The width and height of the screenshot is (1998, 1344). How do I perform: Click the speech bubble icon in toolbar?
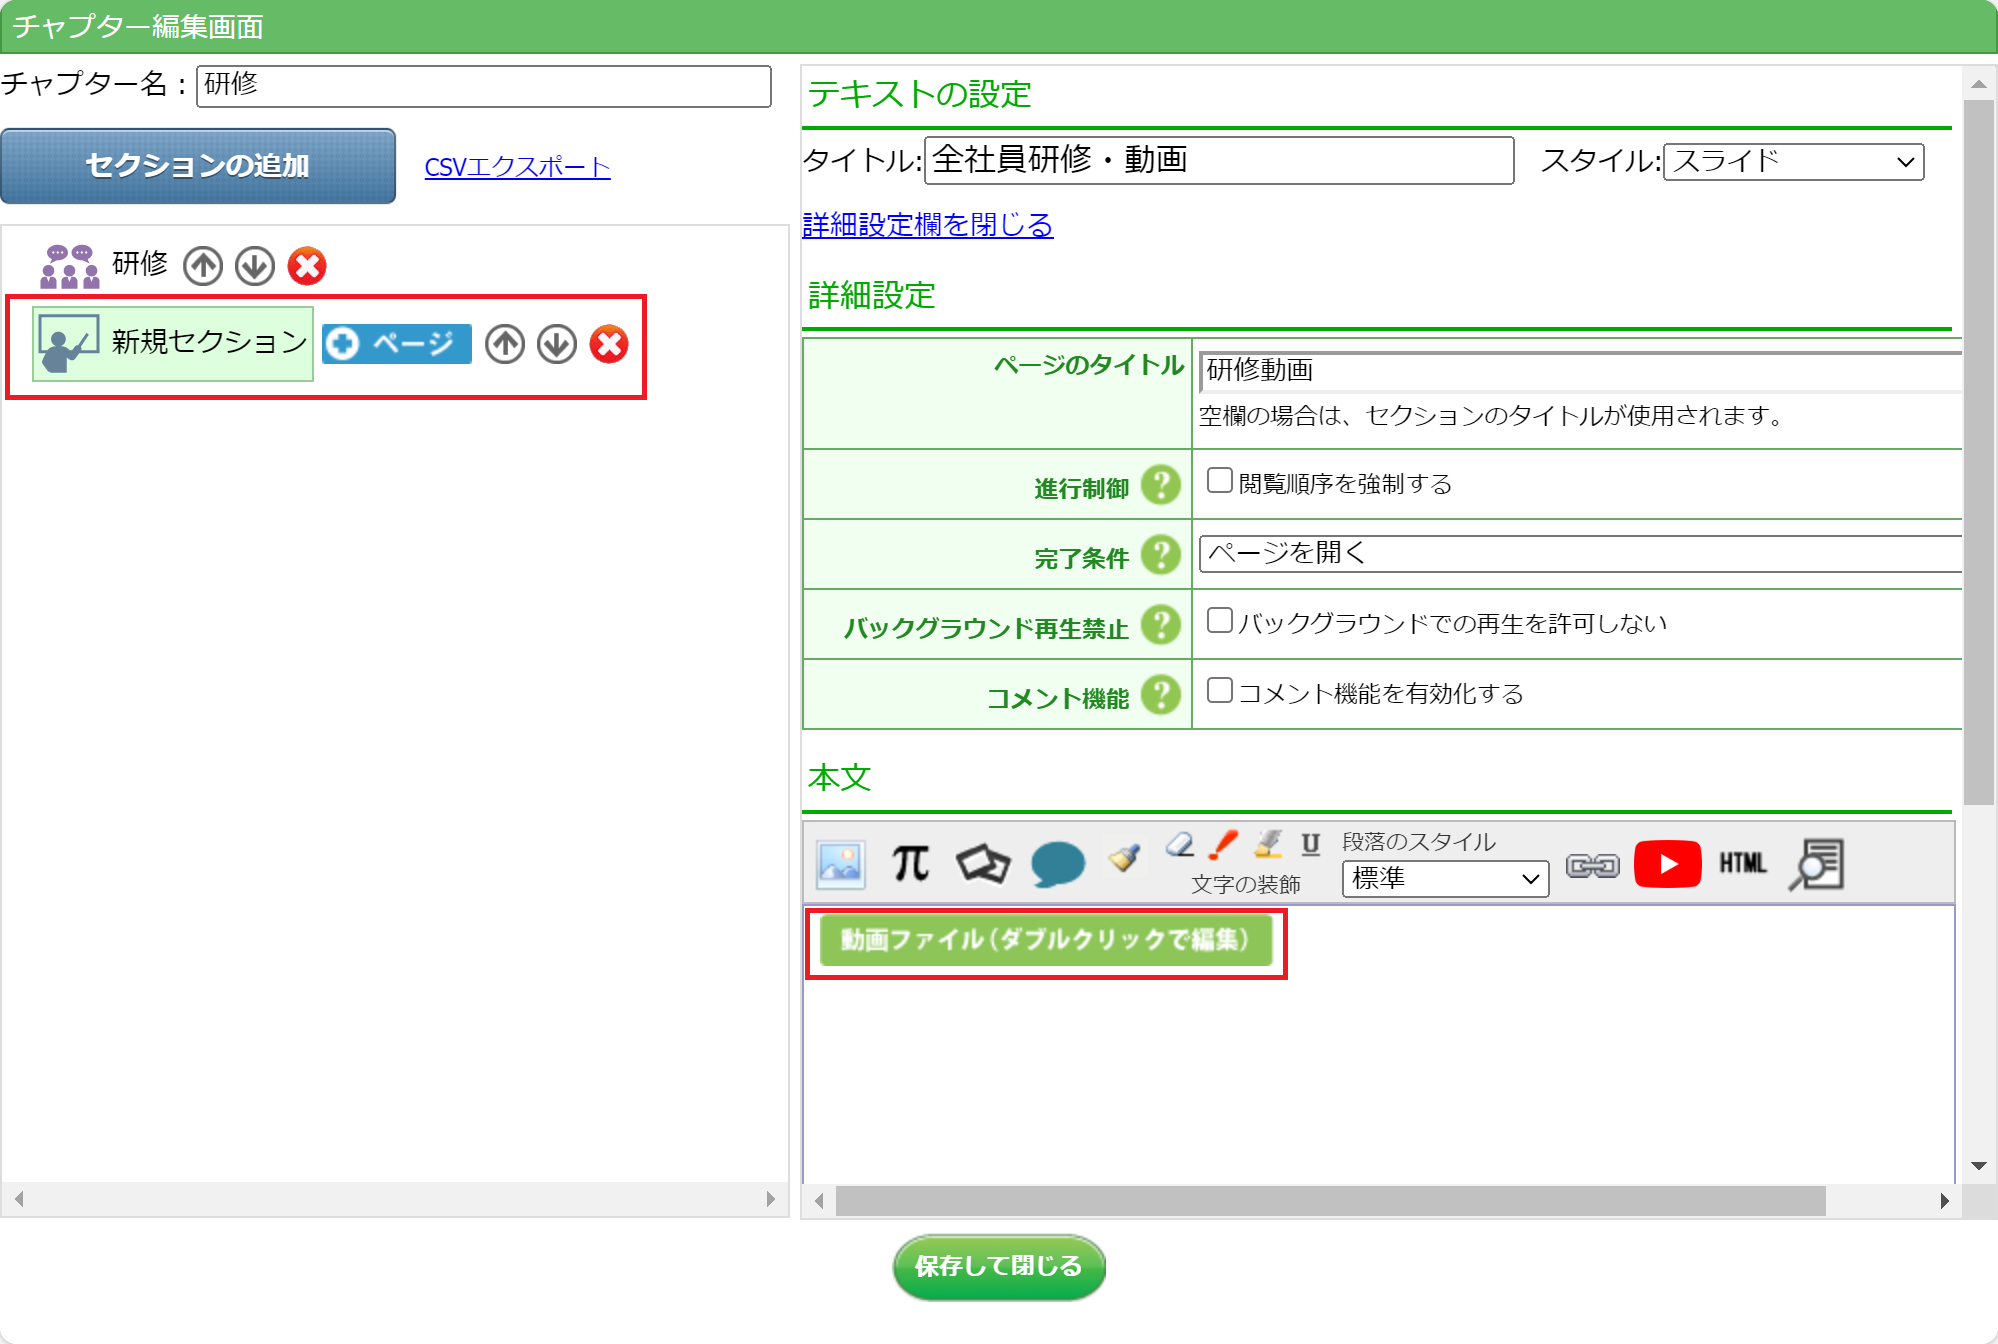coord(1057,864)
